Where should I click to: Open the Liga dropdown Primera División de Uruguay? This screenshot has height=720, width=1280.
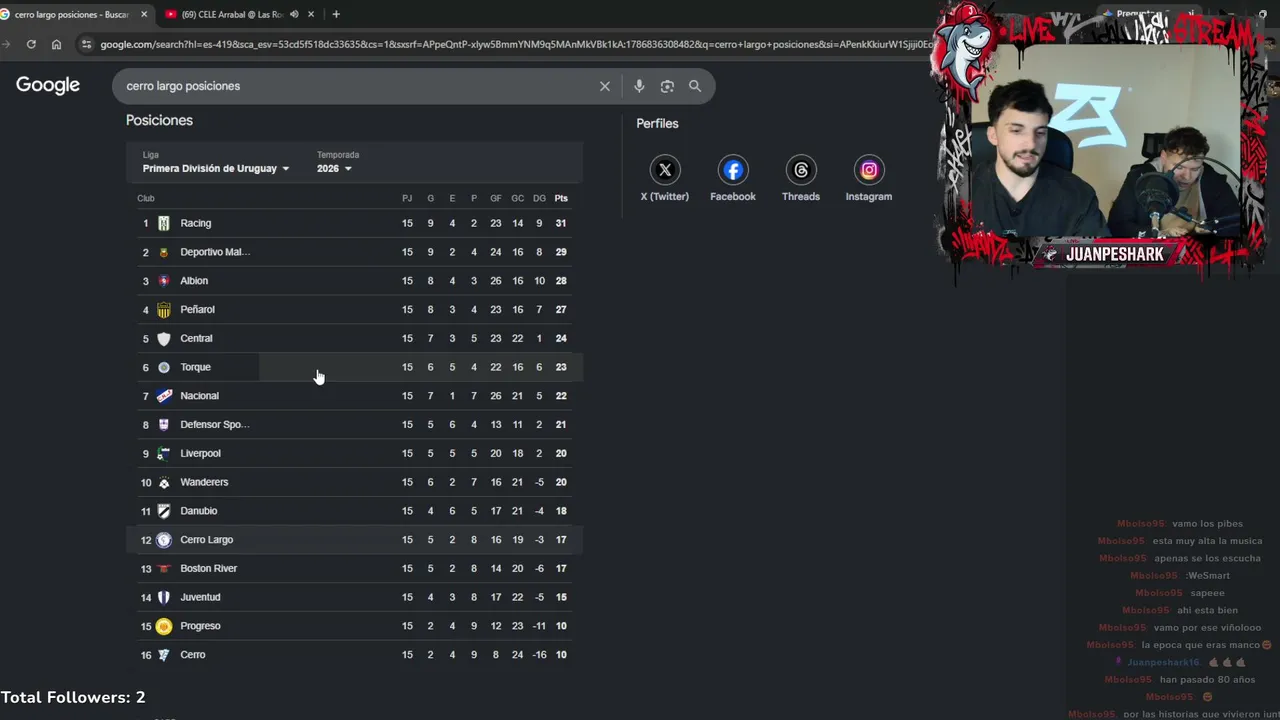click(x=216, y=168)
